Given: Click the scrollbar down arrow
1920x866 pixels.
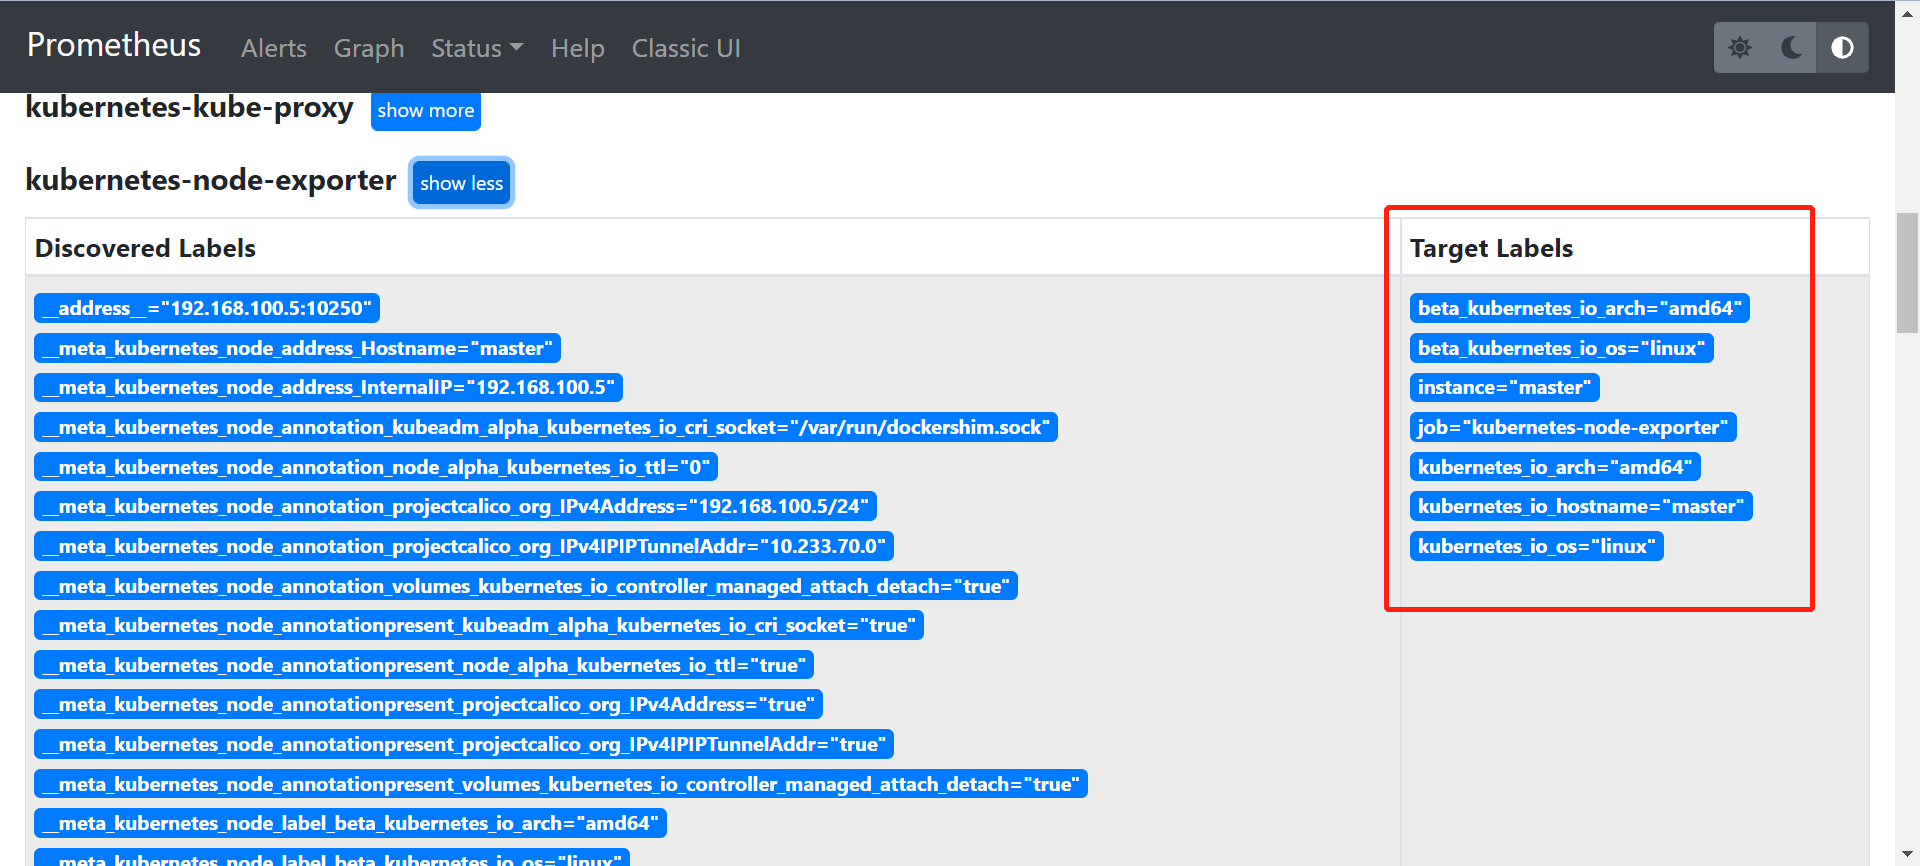Looking at the screenshot, I should [x=1907, y=855].
